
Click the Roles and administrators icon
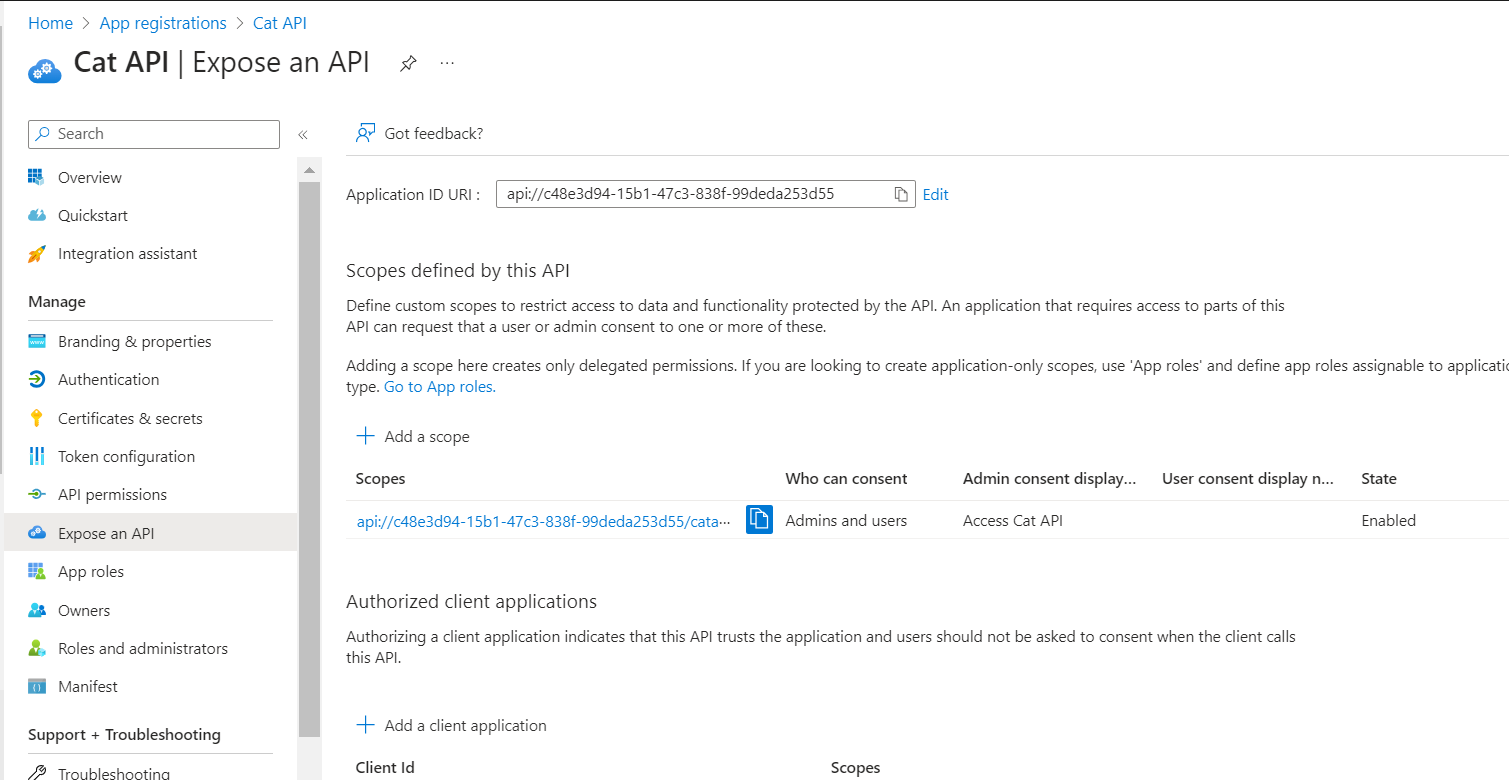pos(37,648)
